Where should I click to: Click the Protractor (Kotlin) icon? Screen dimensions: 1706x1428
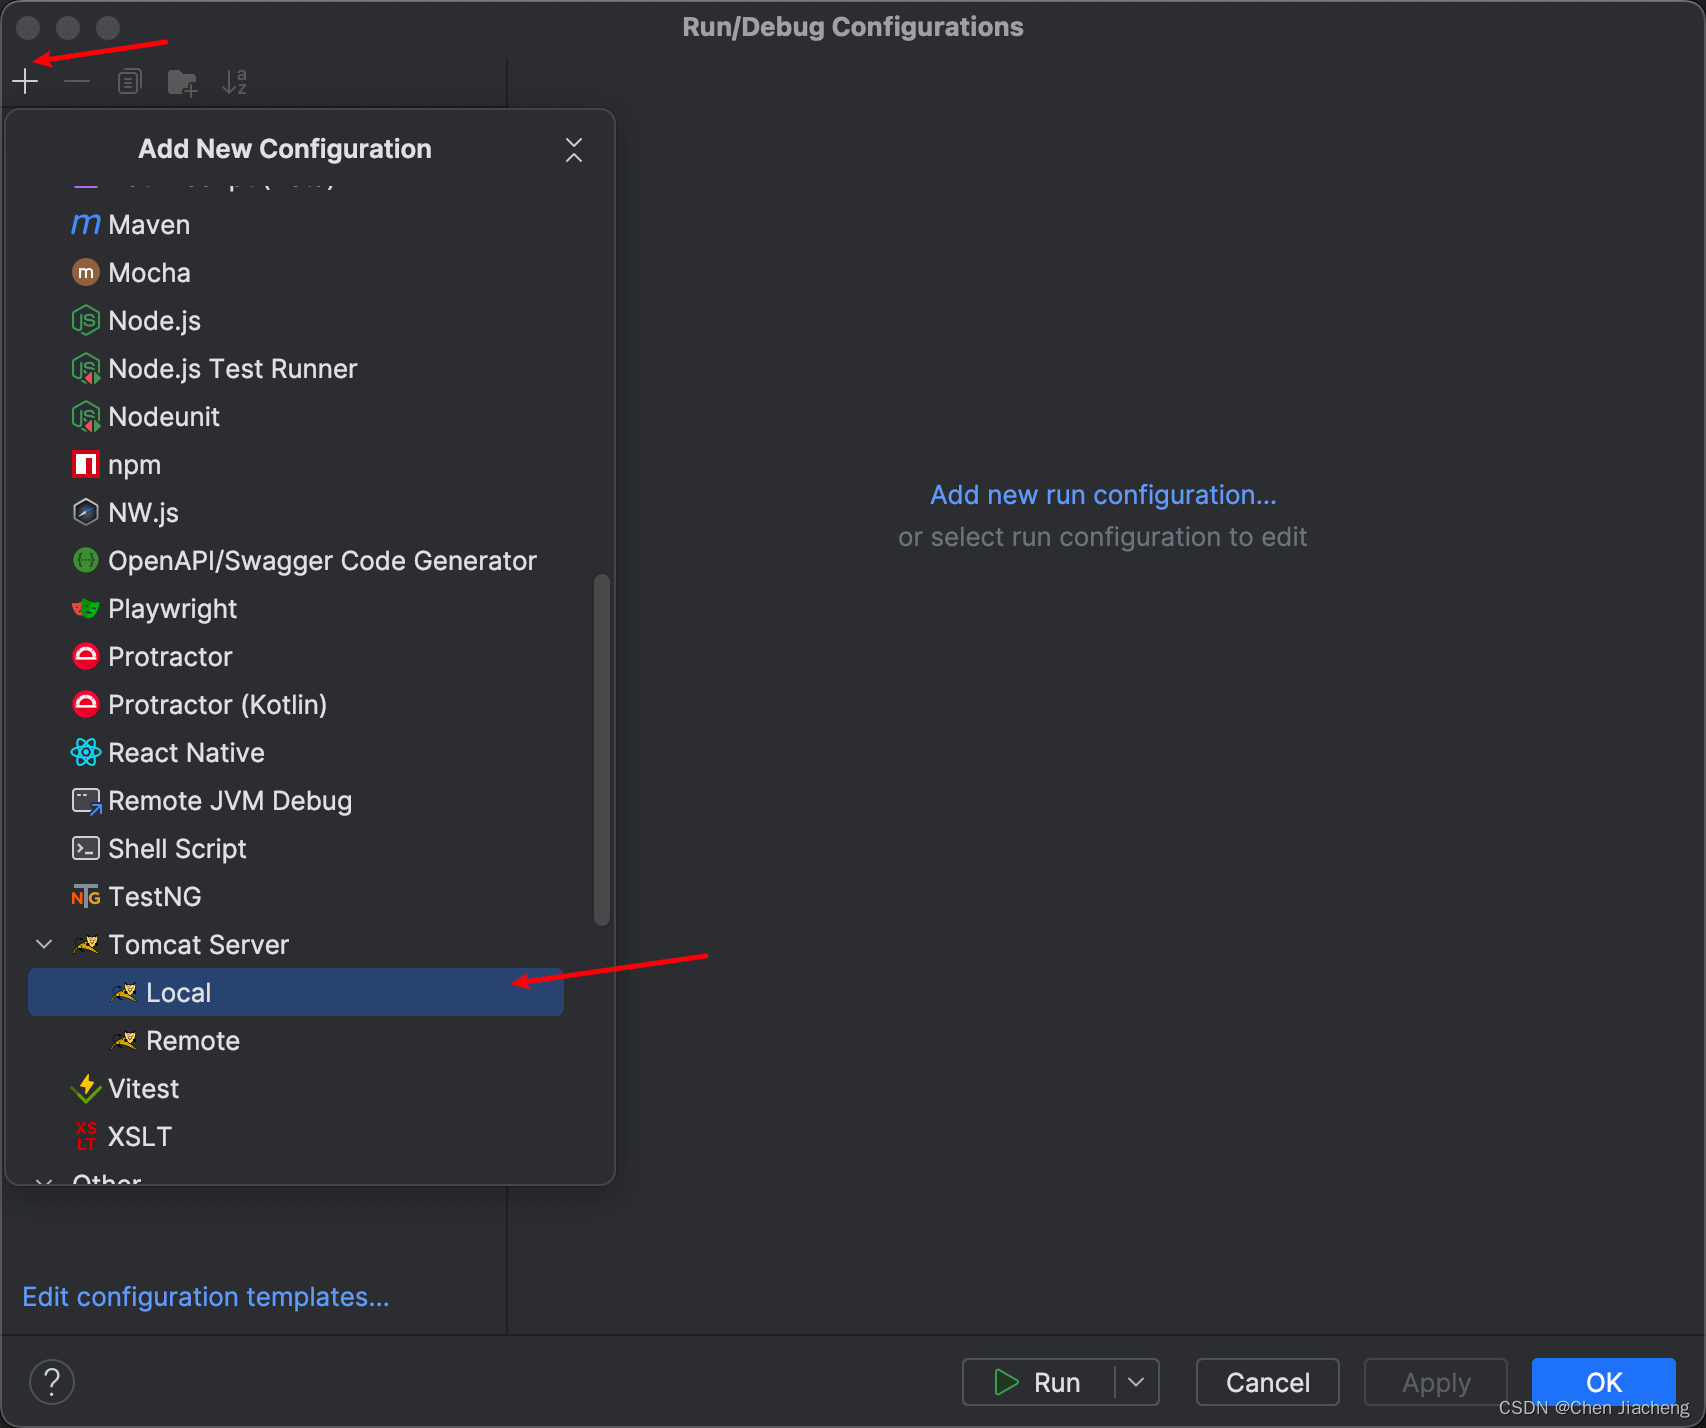click(86, 704)
